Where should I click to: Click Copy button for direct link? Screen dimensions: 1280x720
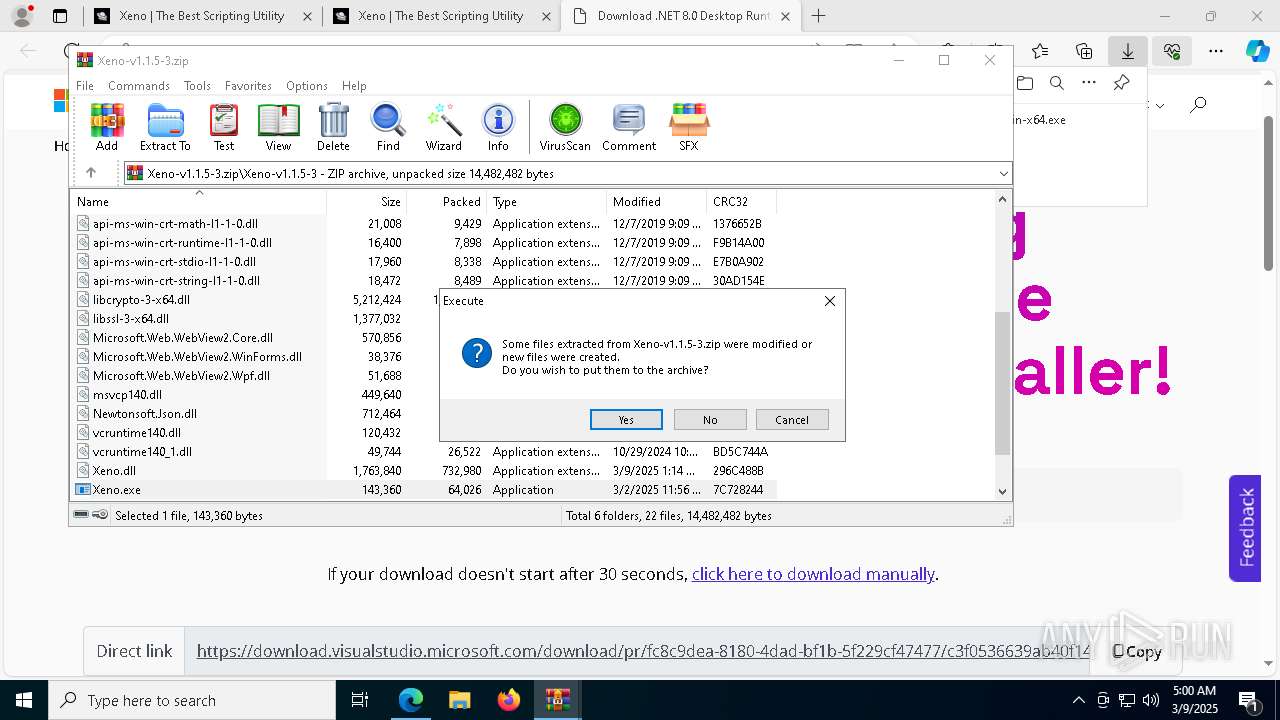(1137, 651)
